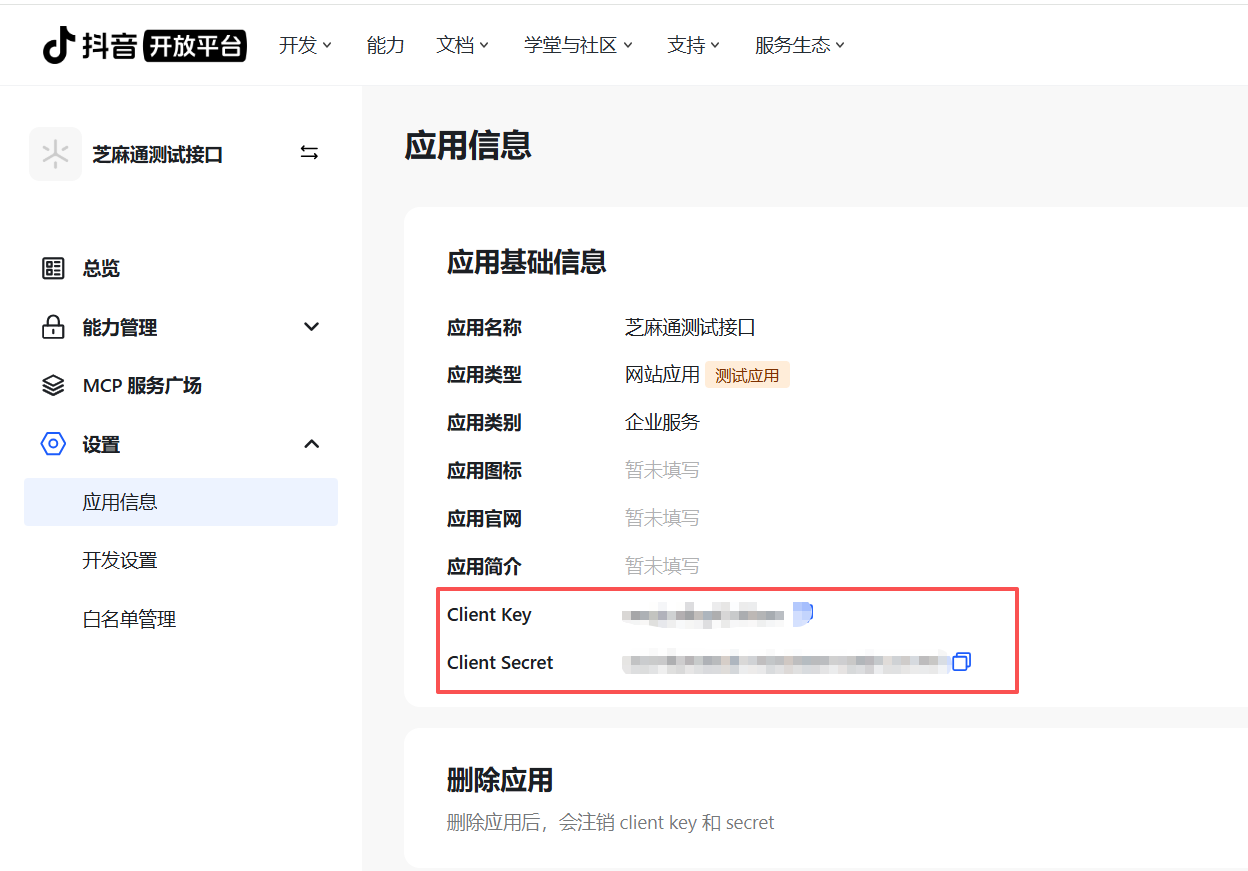1248x871 pixels.
Task: Click the hexagon settings icon beside 设置
Action: pos(53,444)
